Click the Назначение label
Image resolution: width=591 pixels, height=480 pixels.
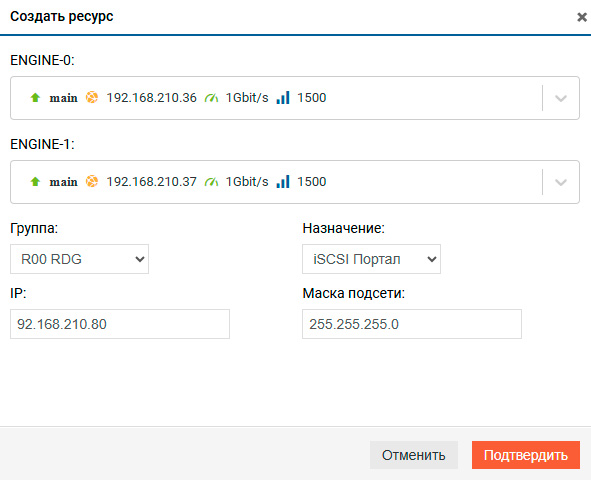click(x=343, y=228)
